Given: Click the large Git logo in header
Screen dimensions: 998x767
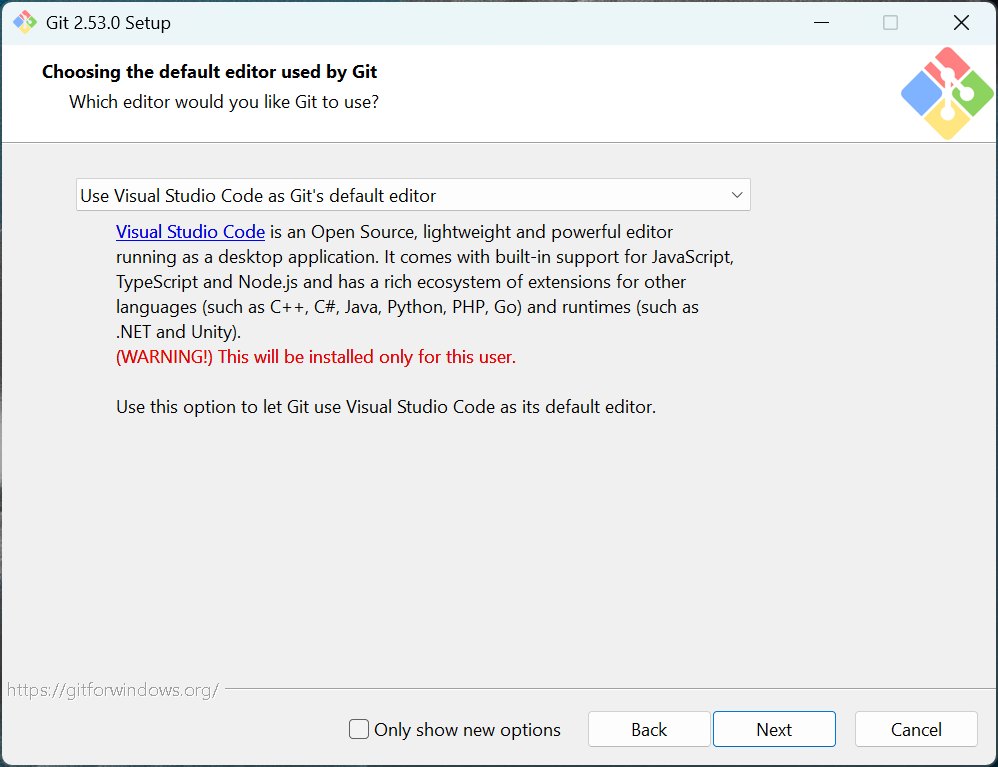Looking at the screenshot, I should (947, 94).
